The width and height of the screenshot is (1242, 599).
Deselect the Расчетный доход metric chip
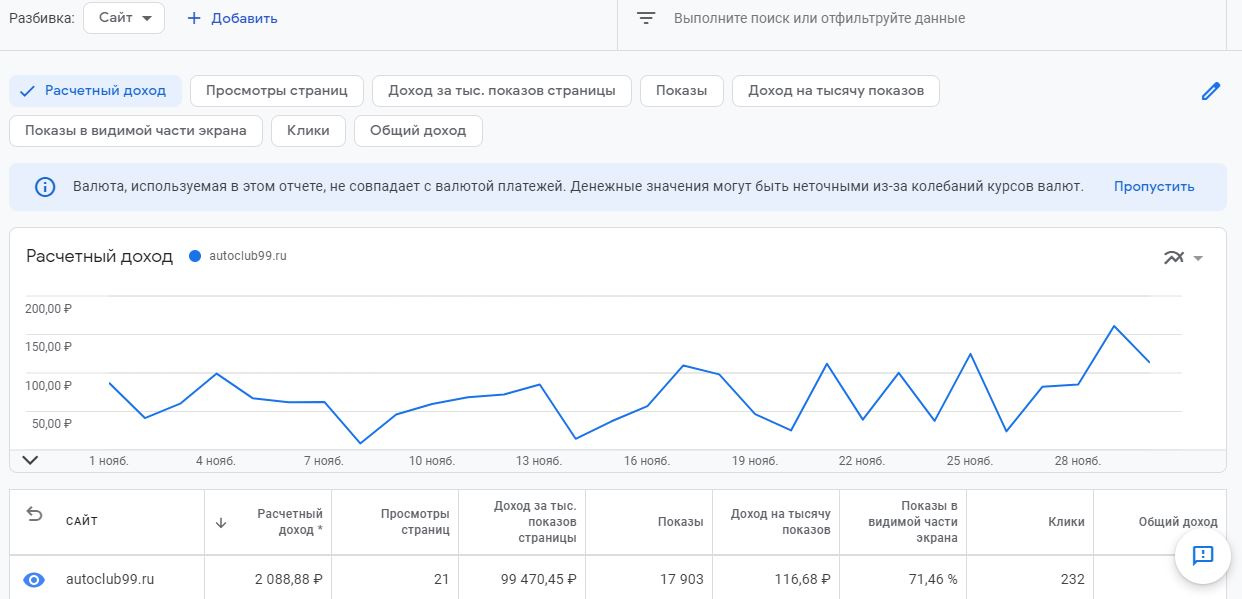coord(95,91)
